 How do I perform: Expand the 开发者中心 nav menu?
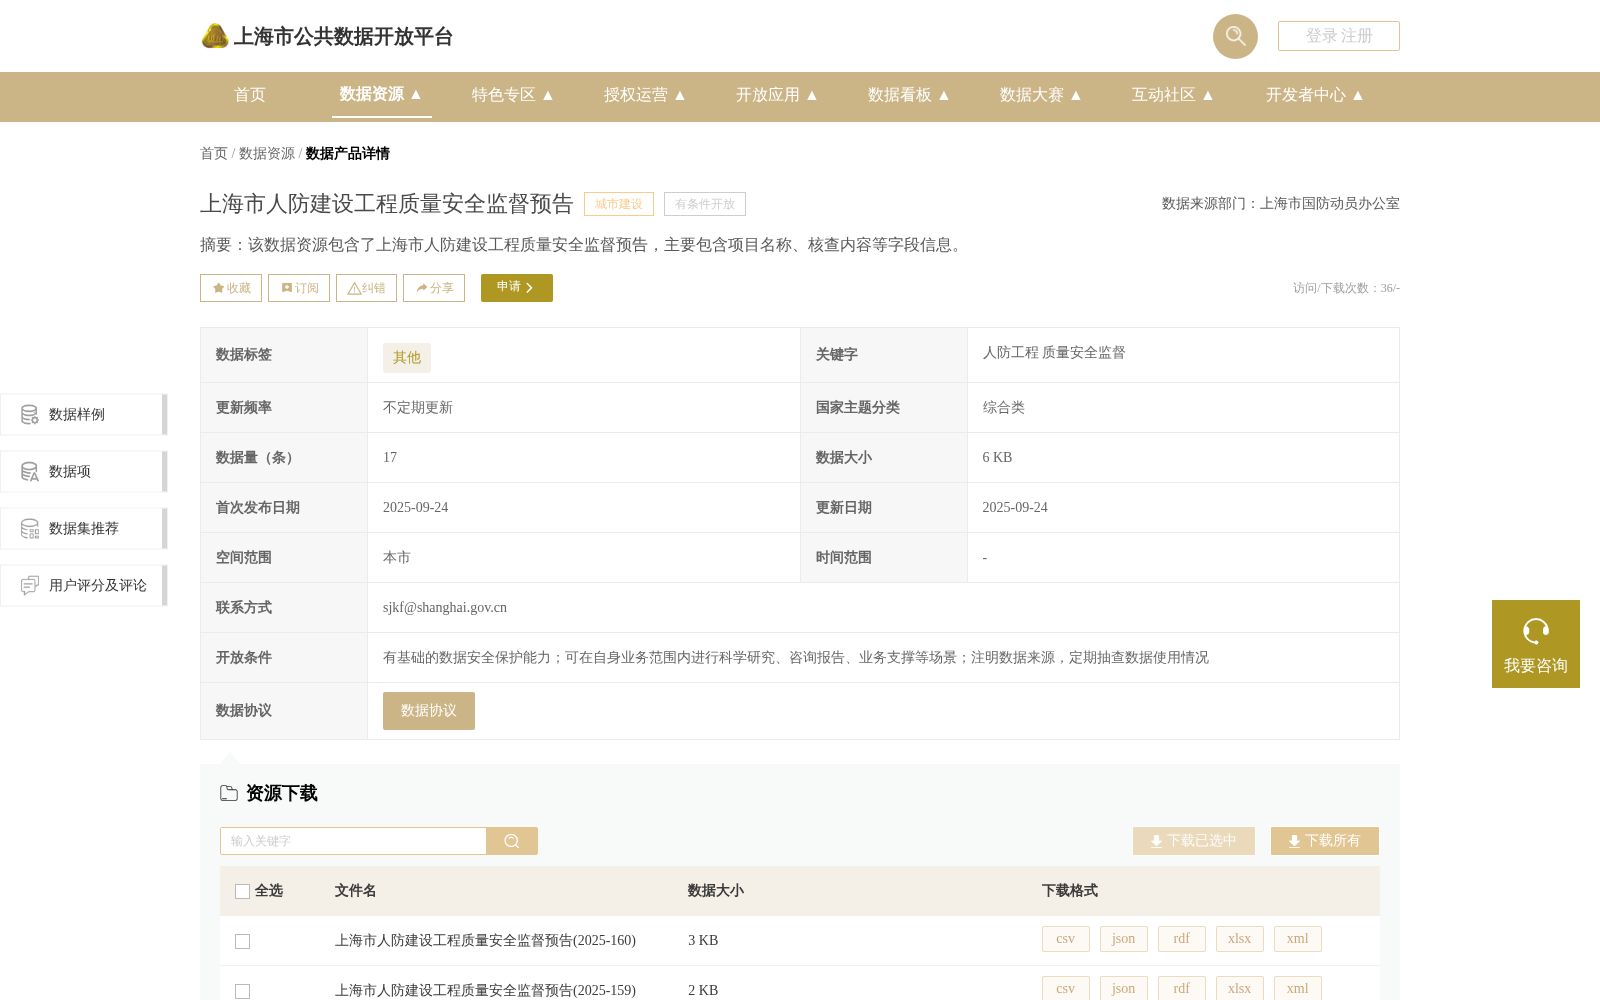(1314, 95)
